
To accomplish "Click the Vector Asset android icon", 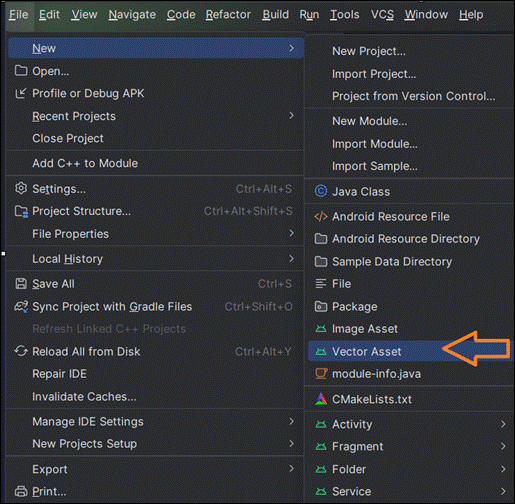I will pos(321,351).
